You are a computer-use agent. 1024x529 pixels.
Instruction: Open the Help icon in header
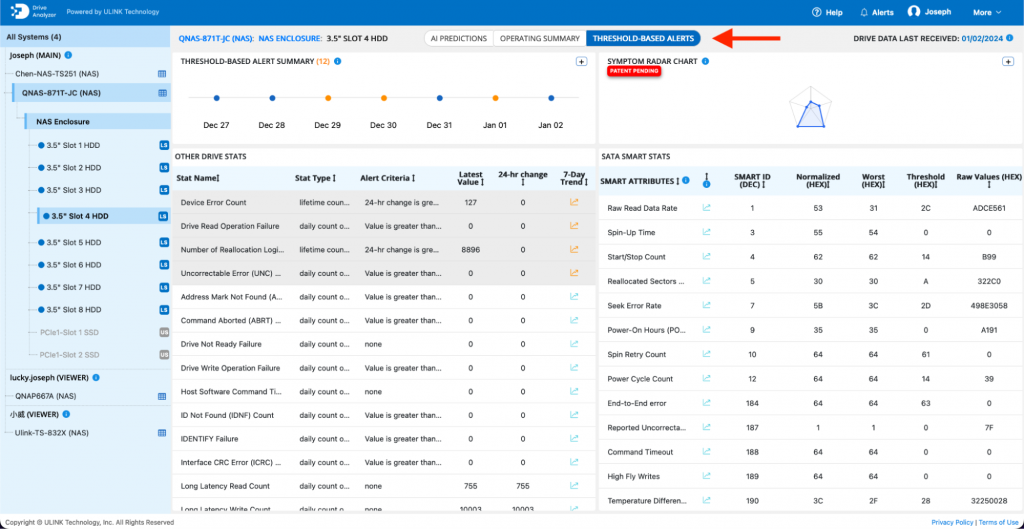coord(816,12)
